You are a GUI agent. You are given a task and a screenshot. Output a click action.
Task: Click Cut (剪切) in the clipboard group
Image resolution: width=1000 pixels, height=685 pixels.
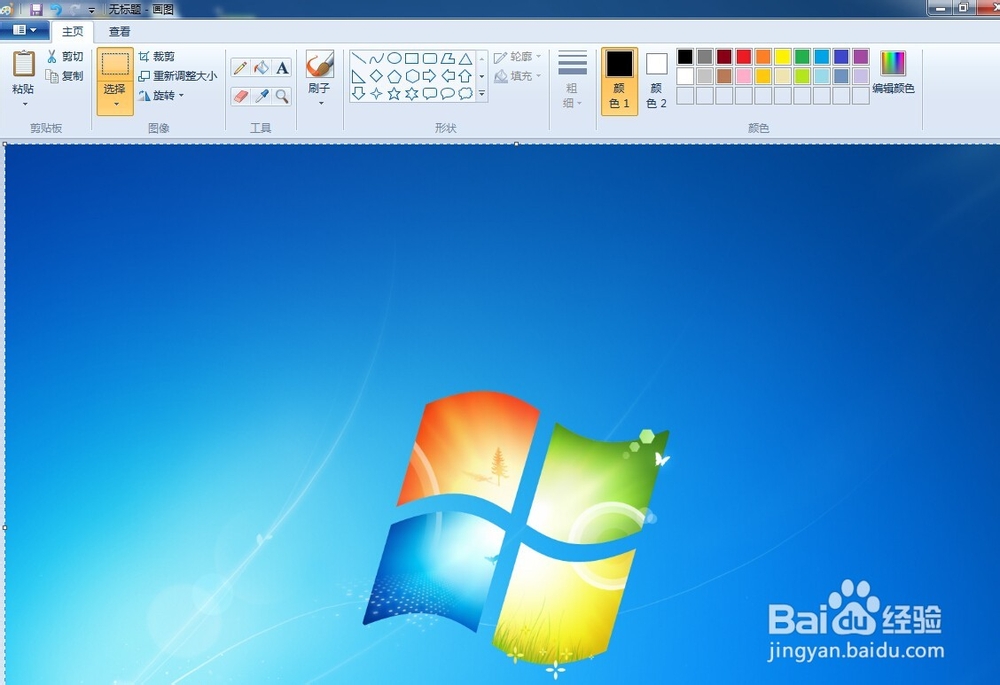pos(65,57)
